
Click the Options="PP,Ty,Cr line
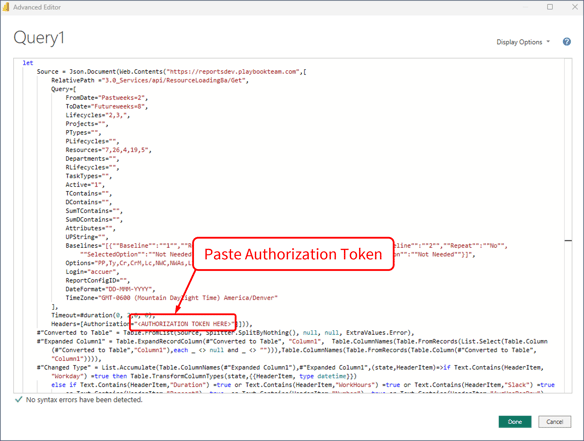(x=128, y=263)
